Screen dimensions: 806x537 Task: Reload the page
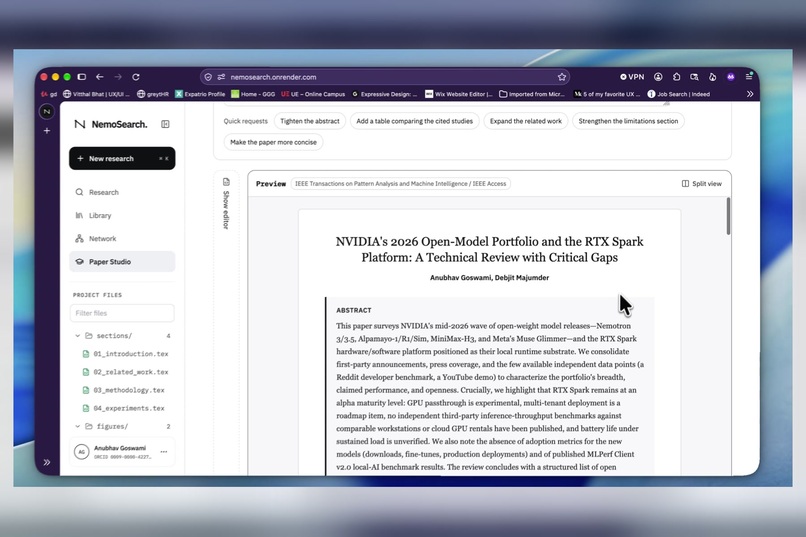point(136,77)
